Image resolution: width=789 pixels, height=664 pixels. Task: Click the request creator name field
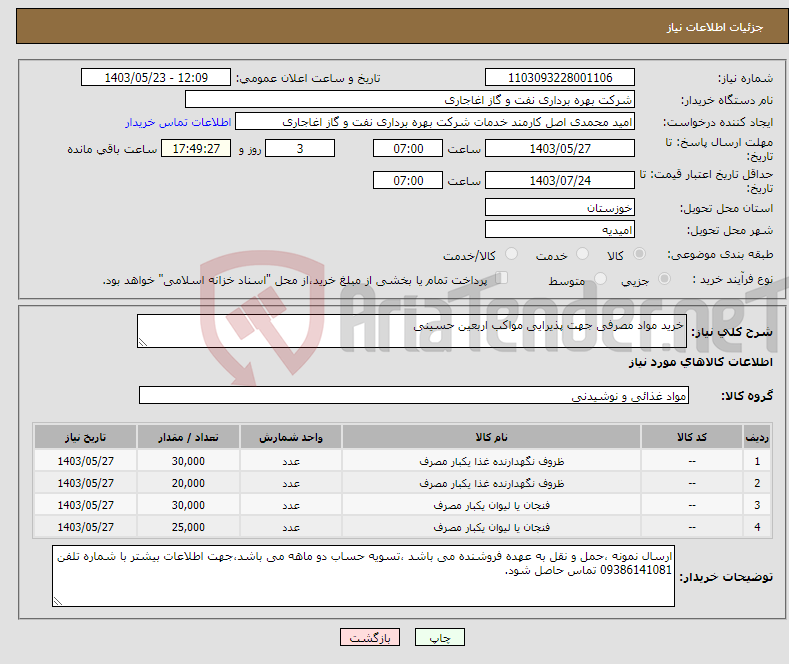click(435, 122)
